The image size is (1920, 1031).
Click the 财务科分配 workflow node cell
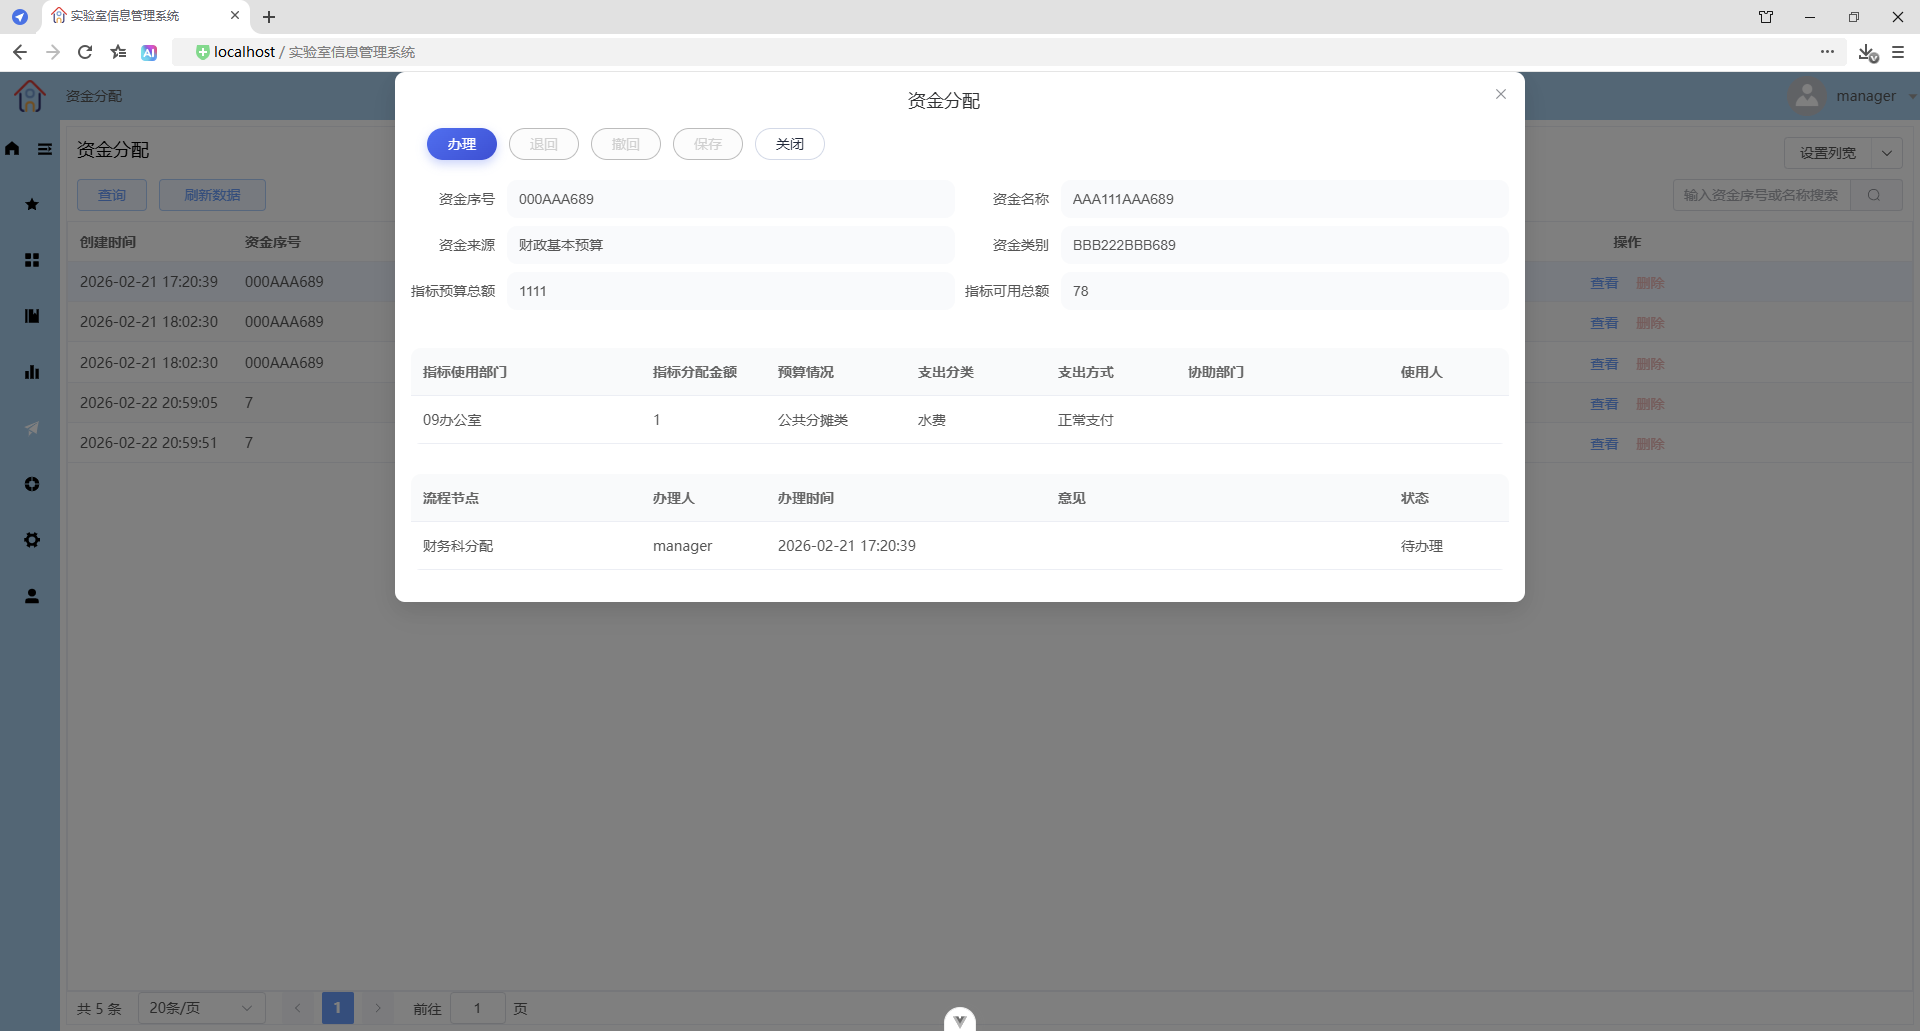(458, 546)
